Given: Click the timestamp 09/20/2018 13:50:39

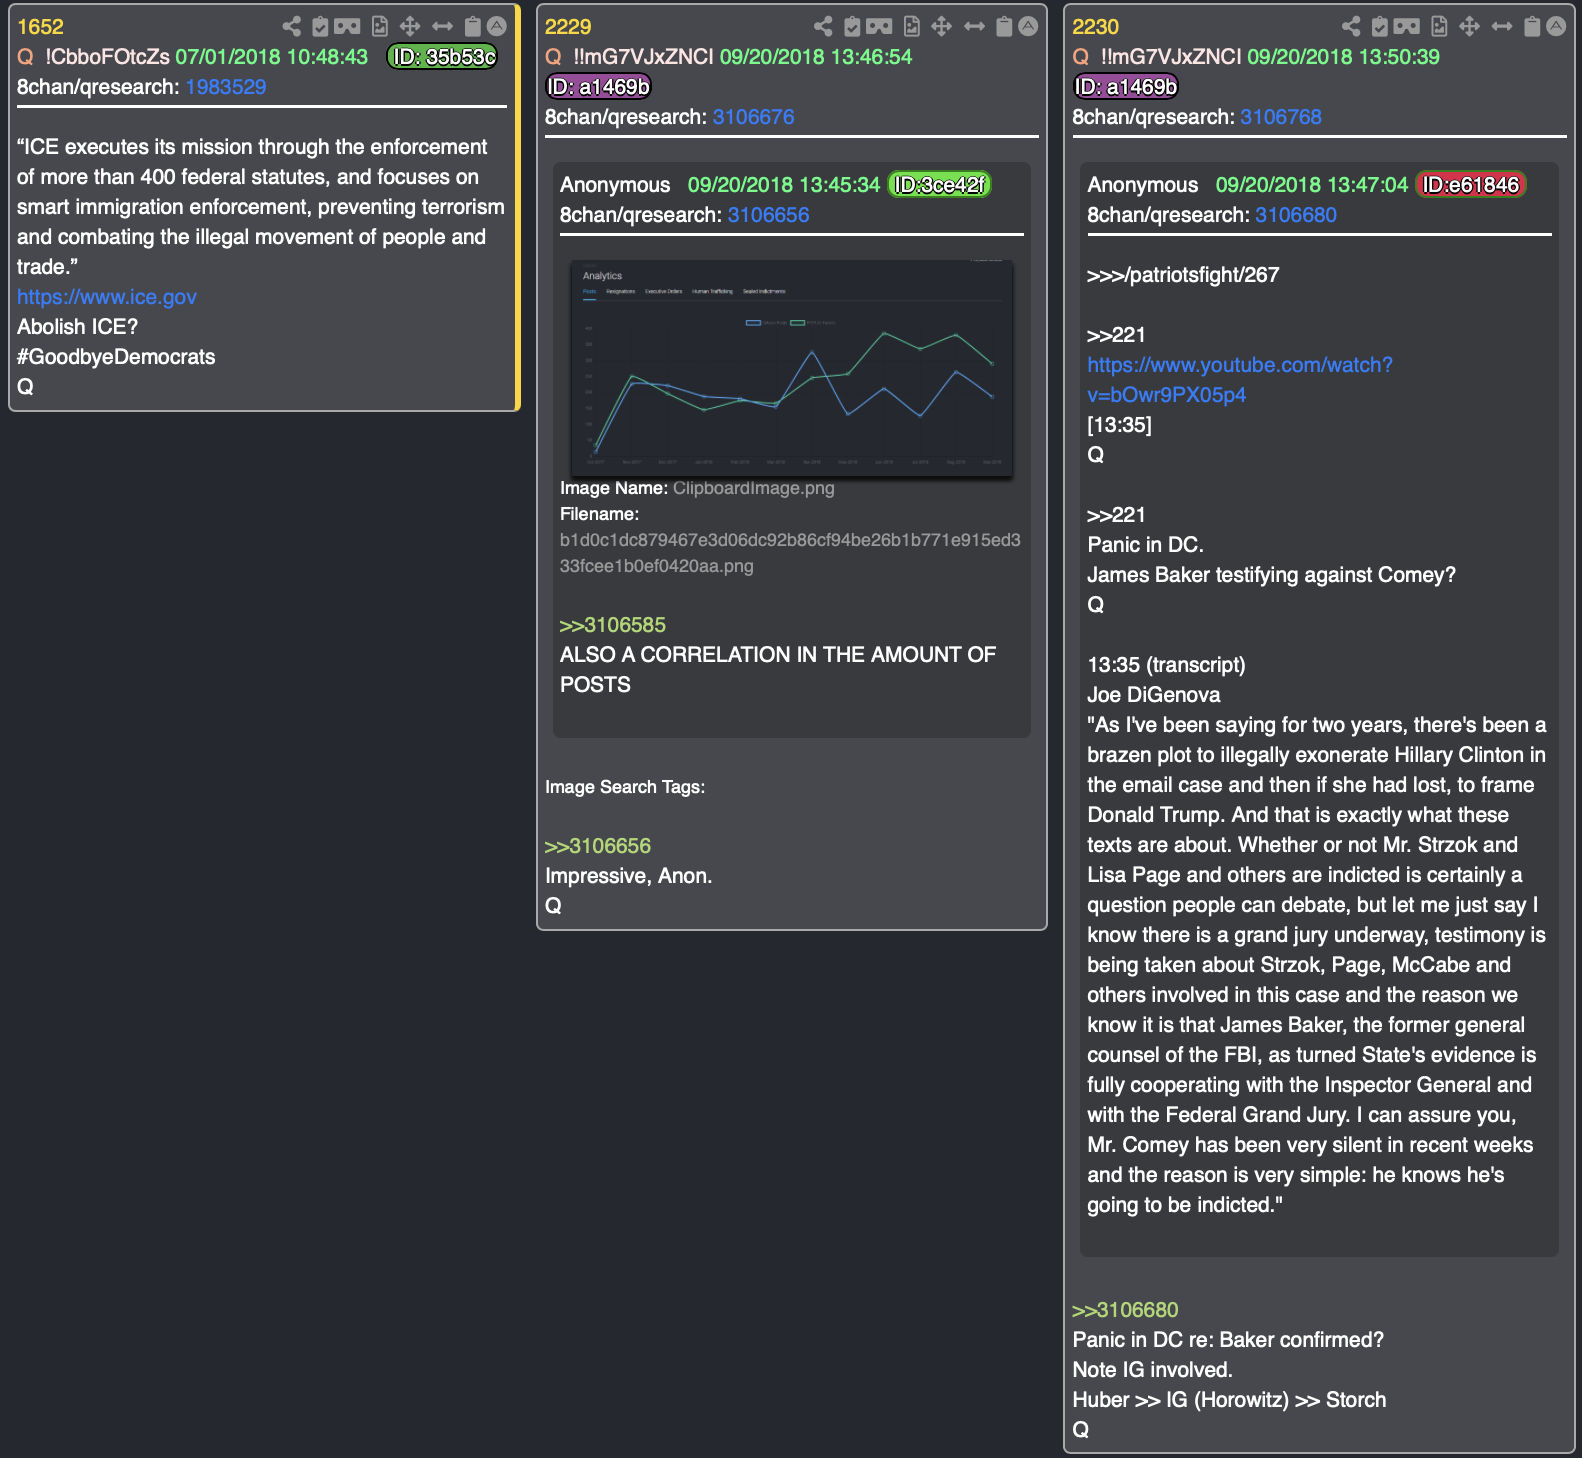Looking at the screenshot, I should pos(1344,57).
